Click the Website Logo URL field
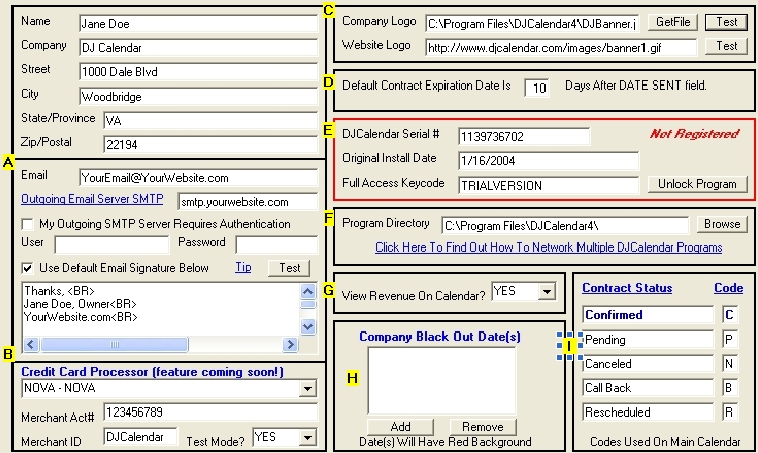 tap(561, 48)
